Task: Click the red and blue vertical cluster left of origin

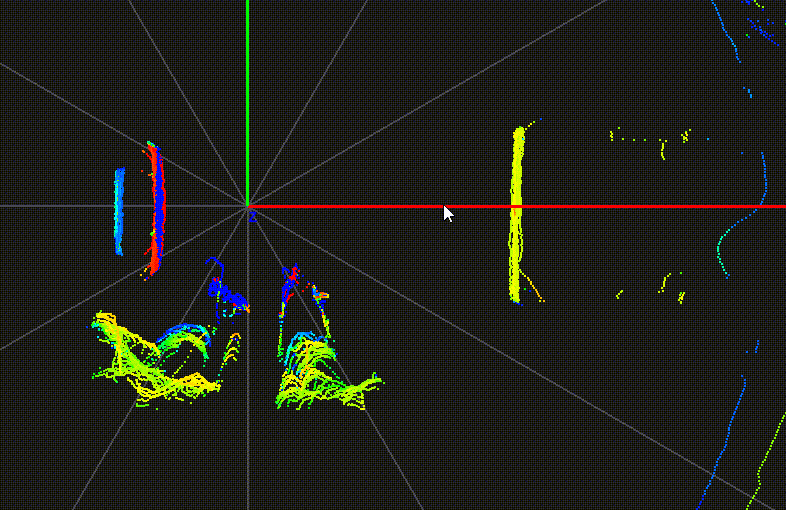Action: click(x=156, y=208)
